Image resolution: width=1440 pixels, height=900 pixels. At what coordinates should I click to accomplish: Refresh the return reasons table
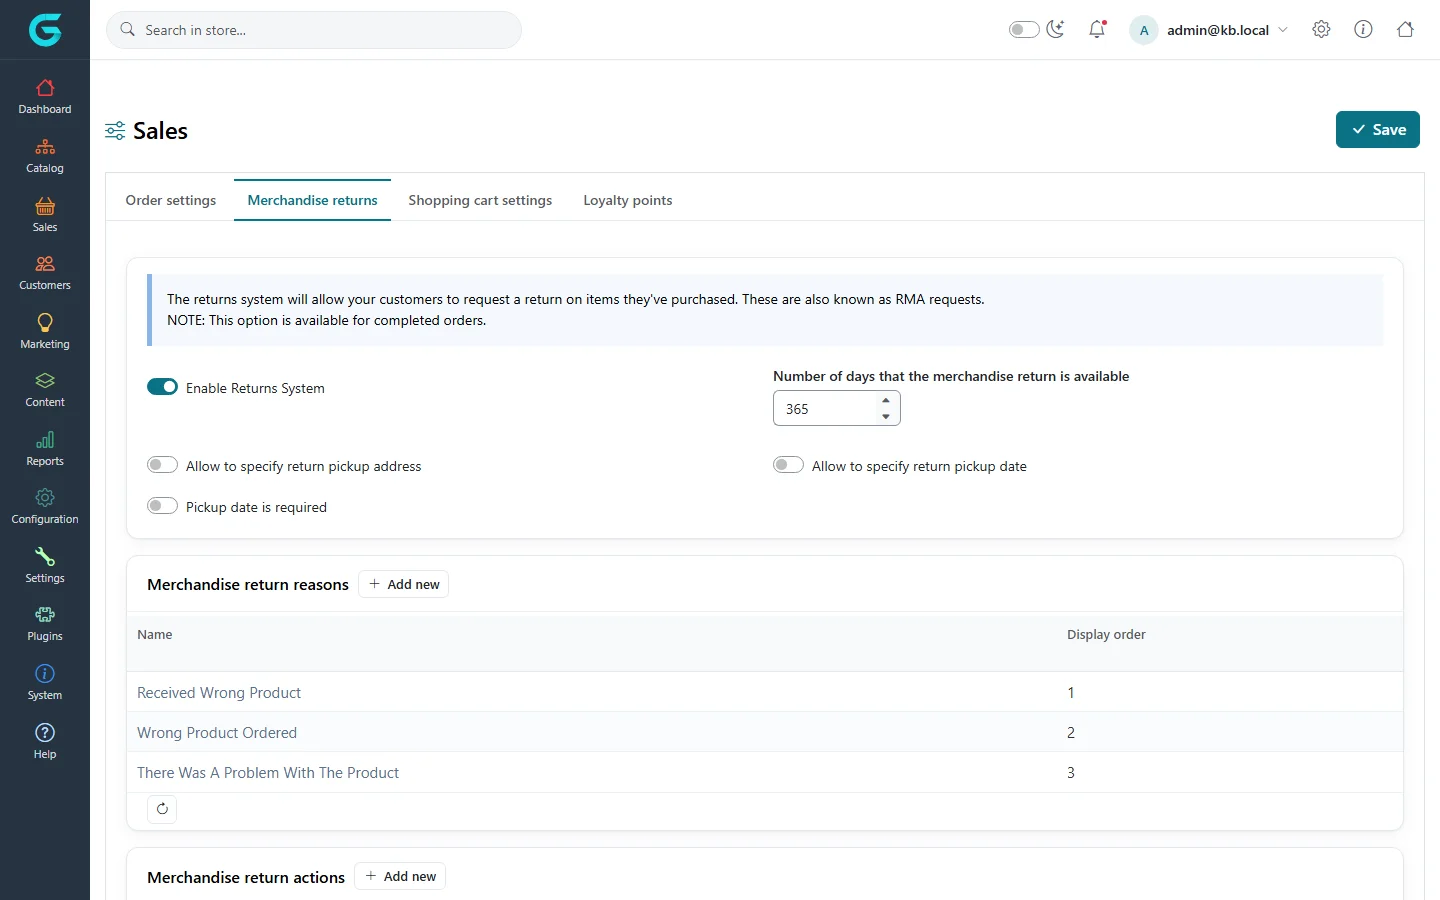[162, 809]
